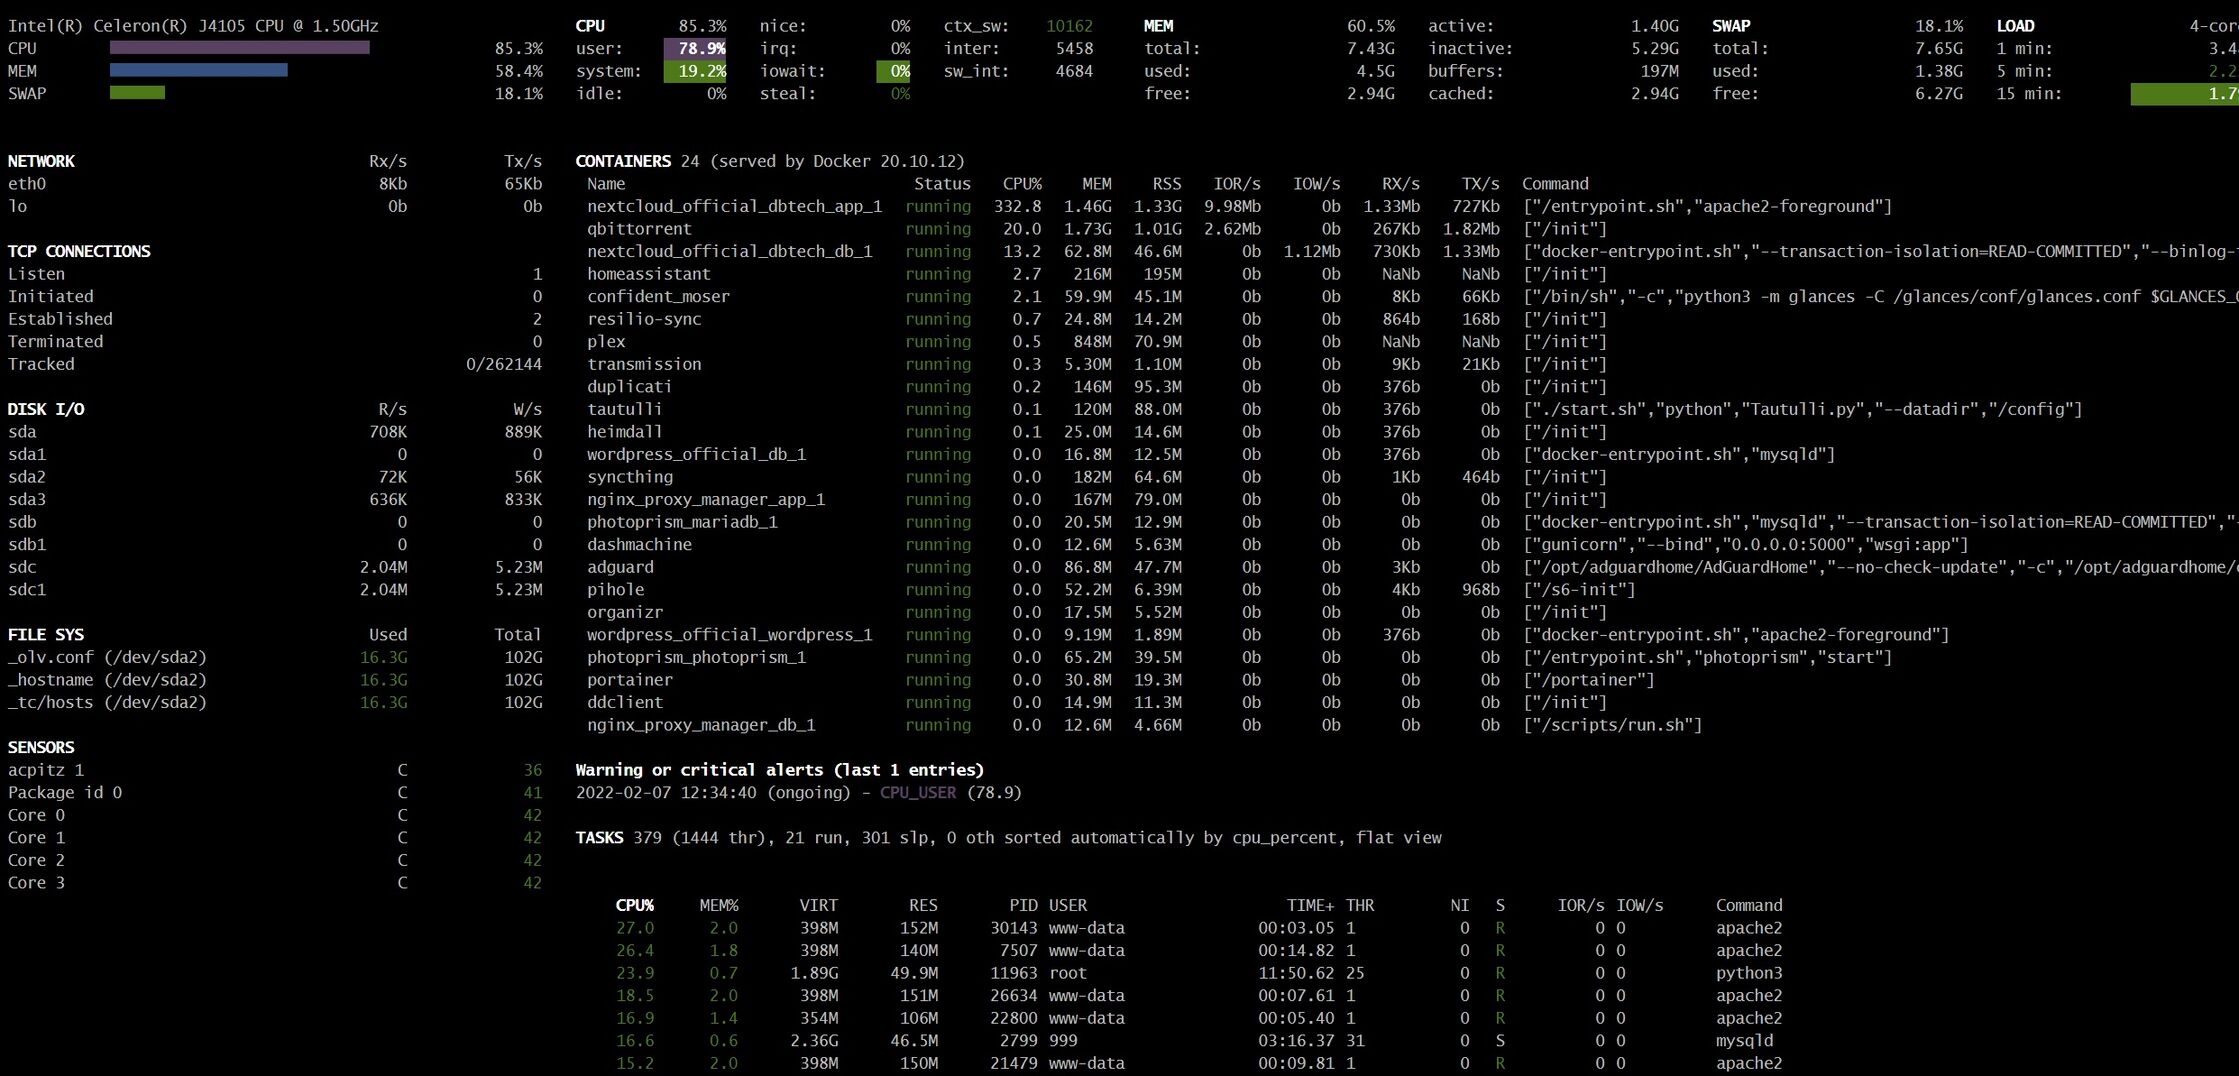Screen dimensions: 2239x1076
Task: Click the TX/s column header in containers table
Action: 1480,184
